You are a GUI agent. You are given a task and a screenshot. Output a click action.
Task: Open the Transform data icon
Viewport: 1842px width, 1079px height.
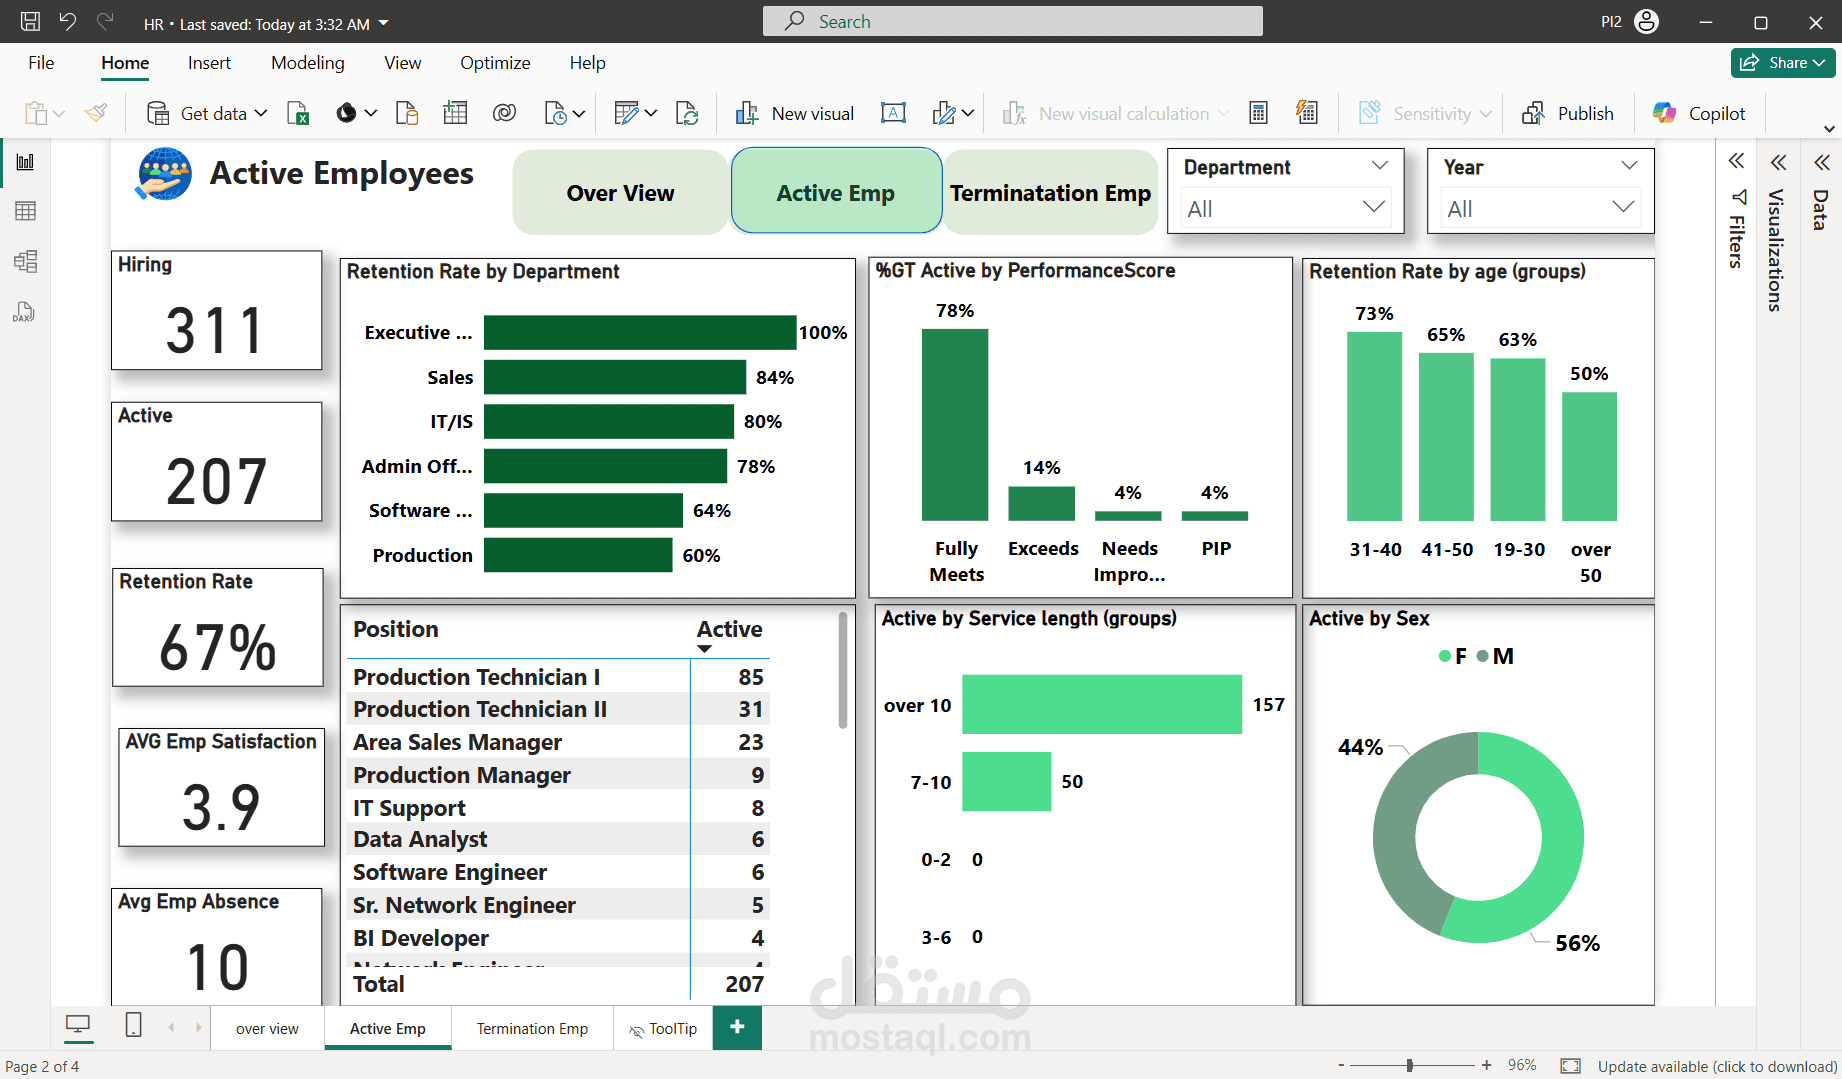pos(626,113)
